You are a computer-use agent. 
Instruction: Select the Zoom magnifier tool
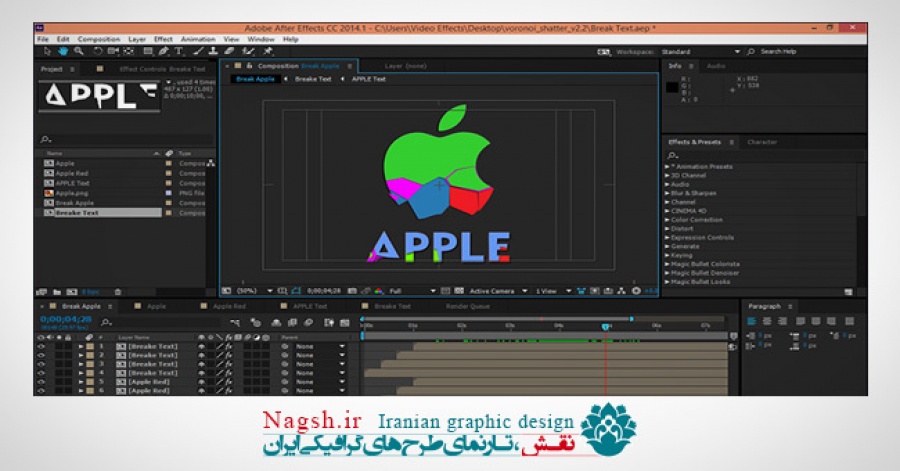[79, 52]
